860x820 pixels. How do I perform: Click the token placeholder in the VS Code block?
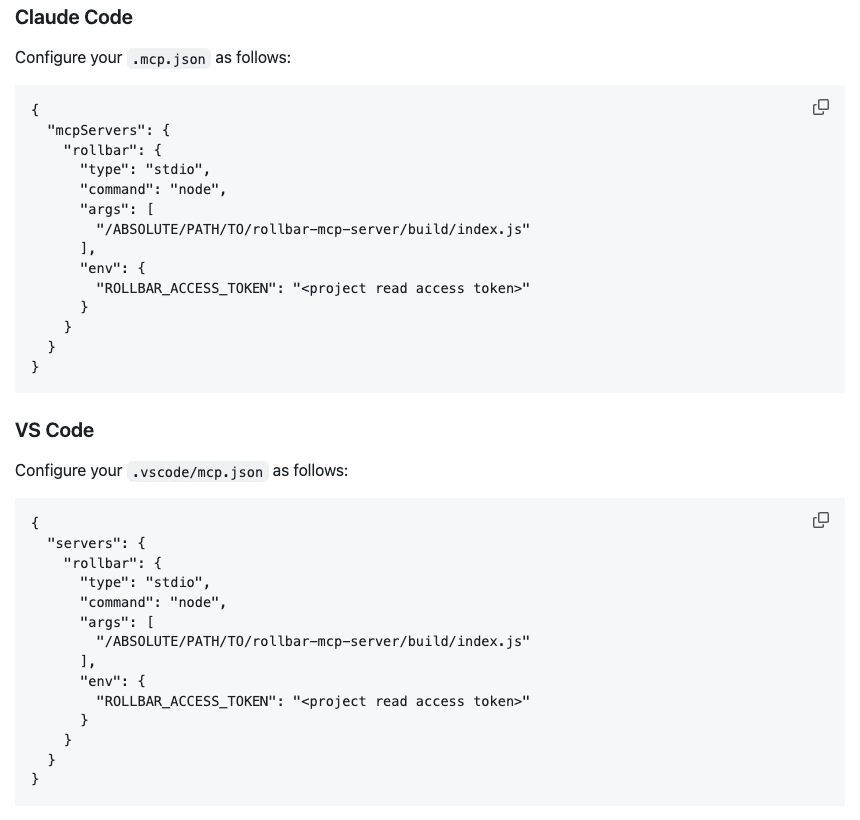pyautogui.click(x=410, y=701)
